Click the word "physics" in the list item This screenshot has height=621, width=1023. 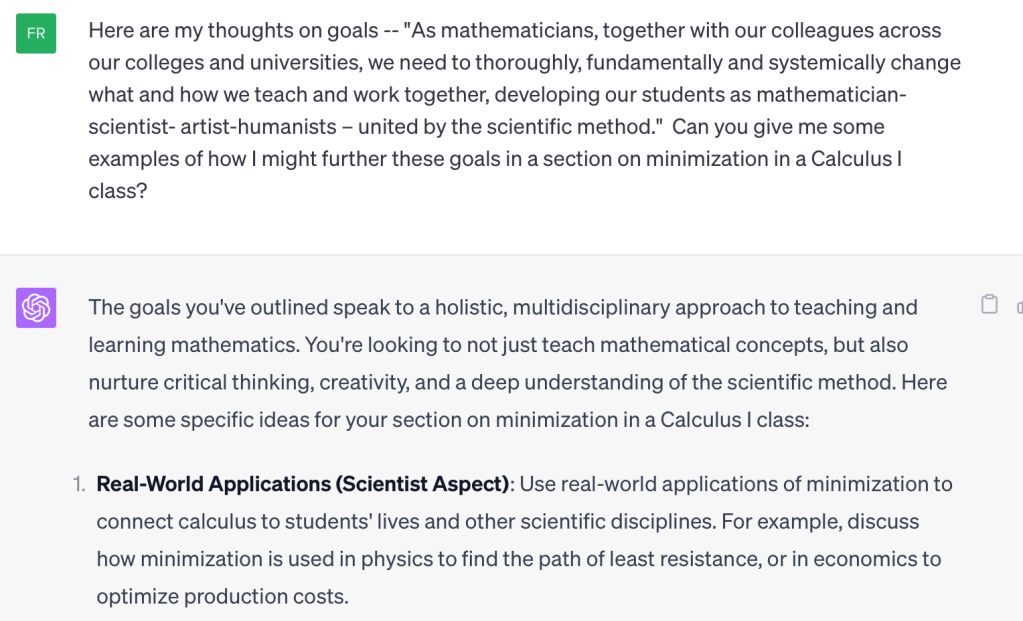point(376,559)
